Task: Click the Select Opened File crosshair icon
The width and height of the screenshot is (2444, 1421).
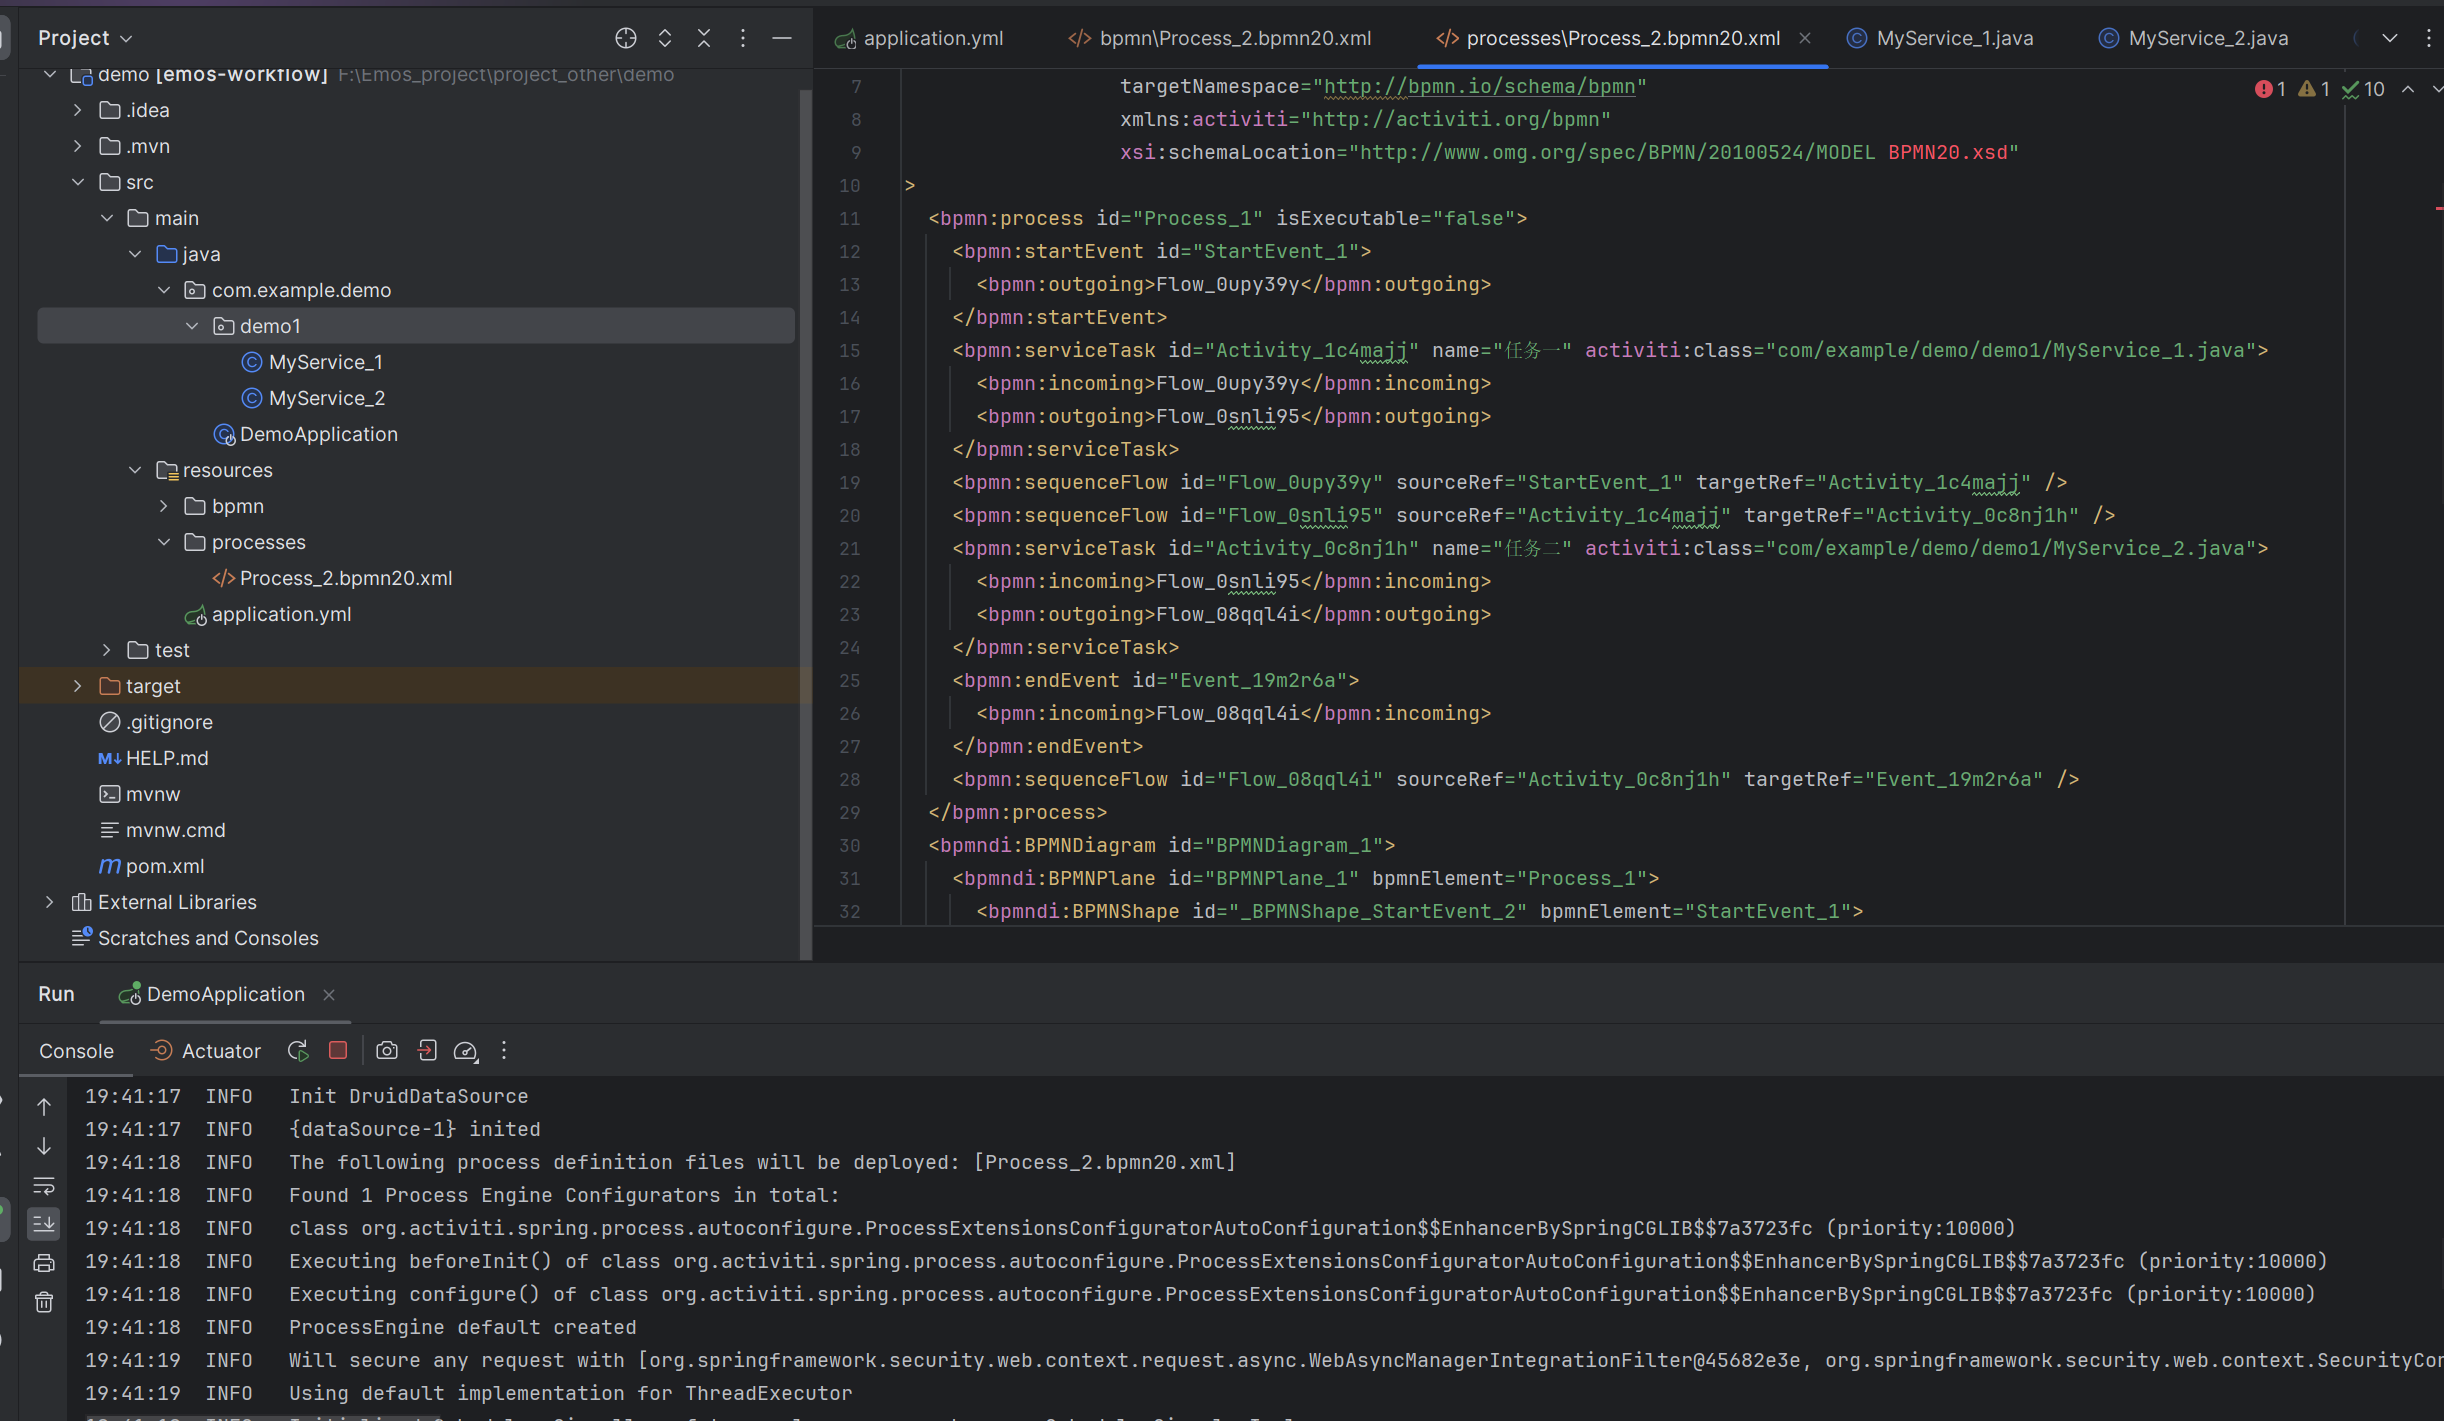Action: pos(626,38)
